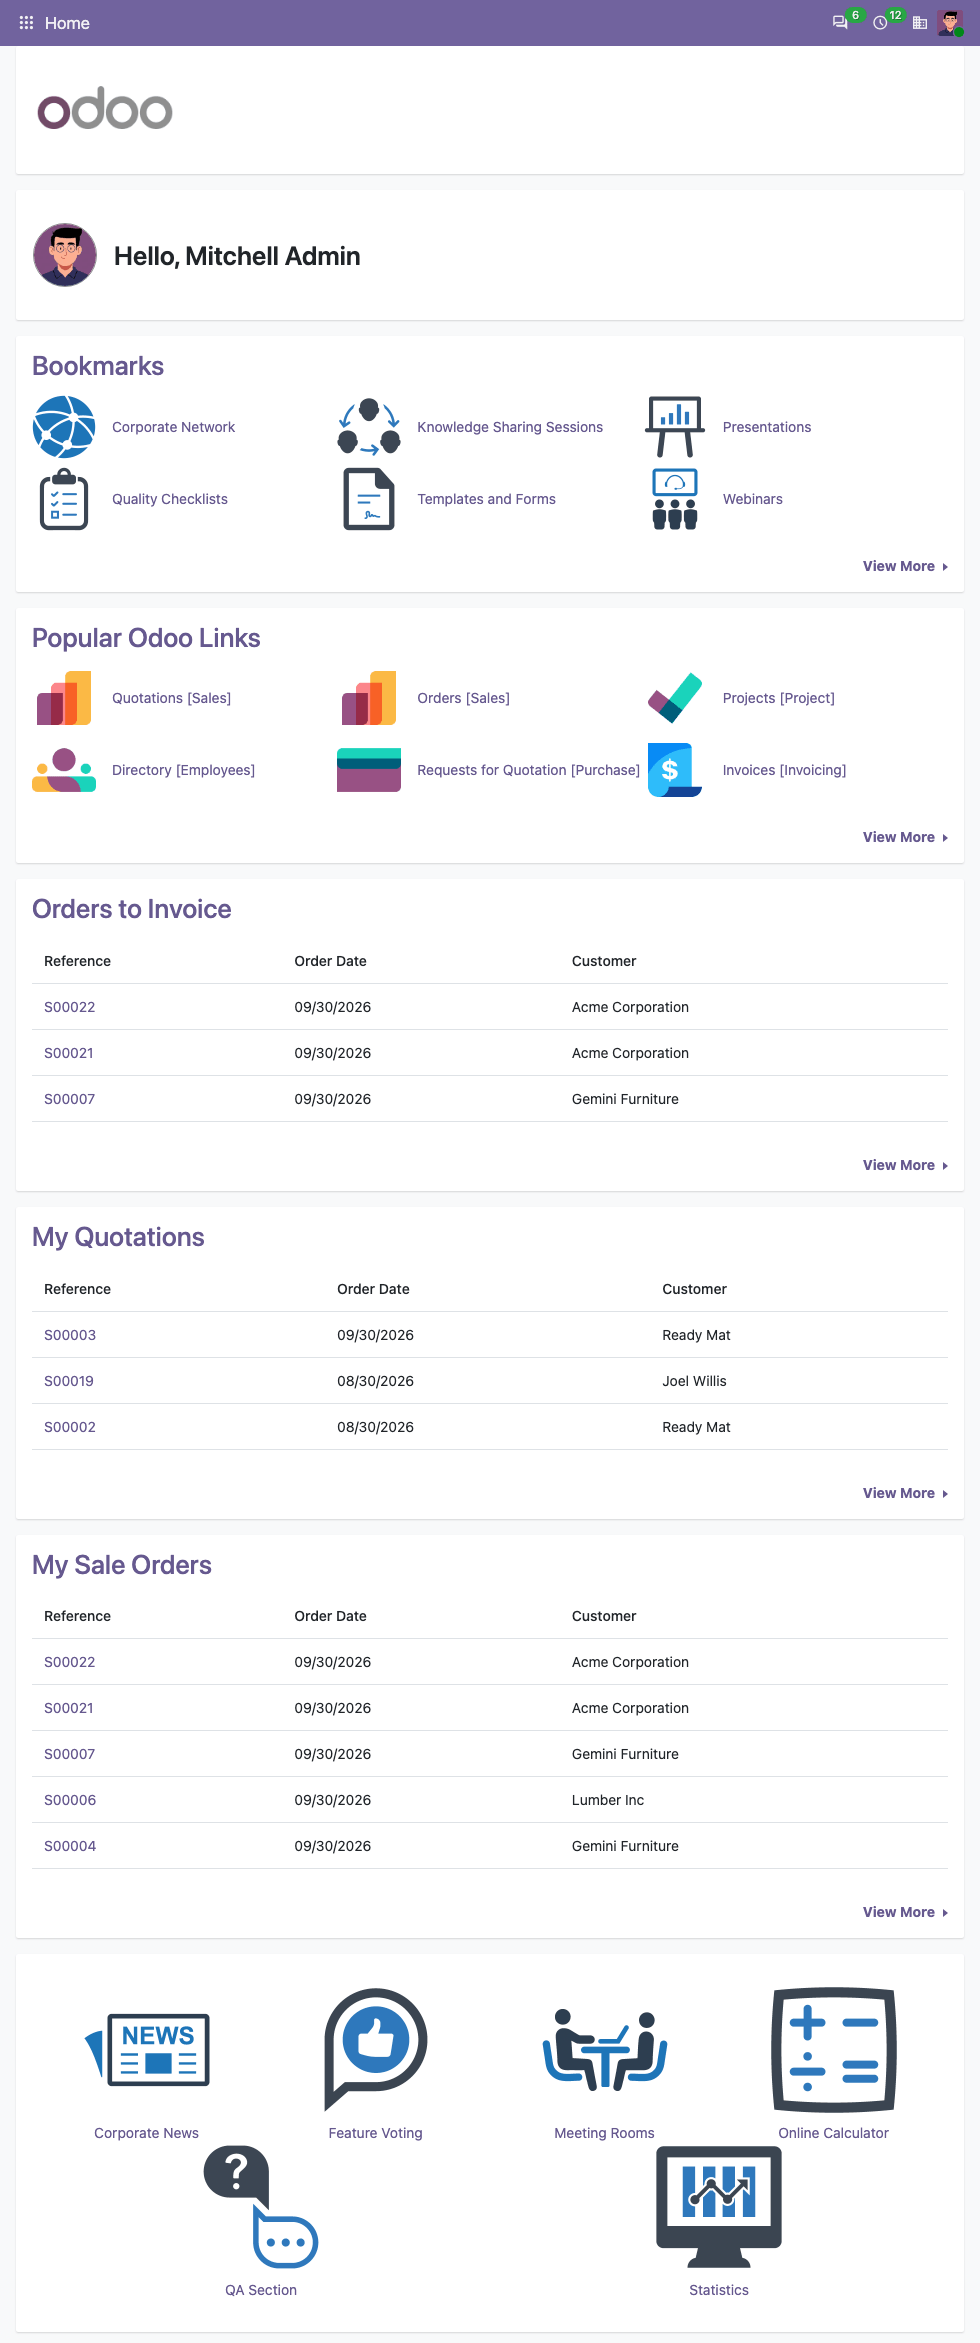Viewport: 980px width, 2343px height.
Task: Open quotation S00019
Action: (69, 1381)
